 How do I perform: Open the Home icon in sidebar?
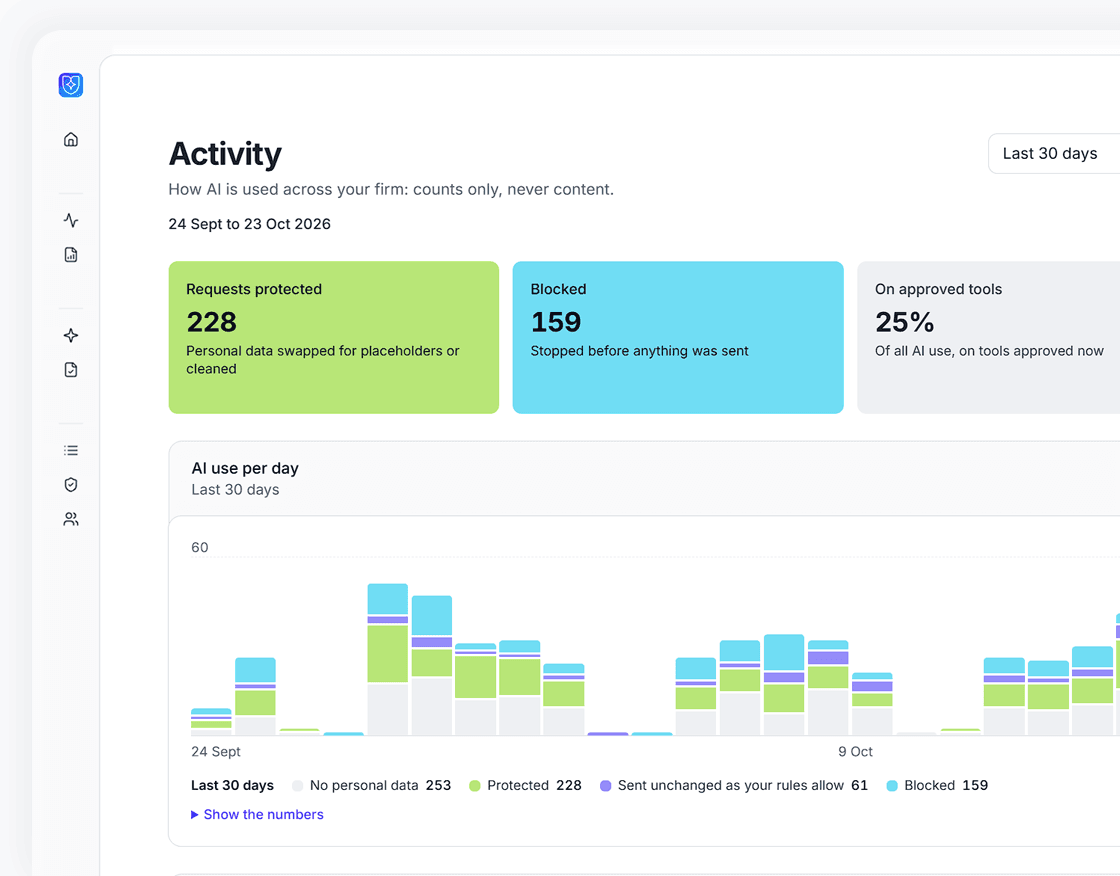(x=71, y=139)
